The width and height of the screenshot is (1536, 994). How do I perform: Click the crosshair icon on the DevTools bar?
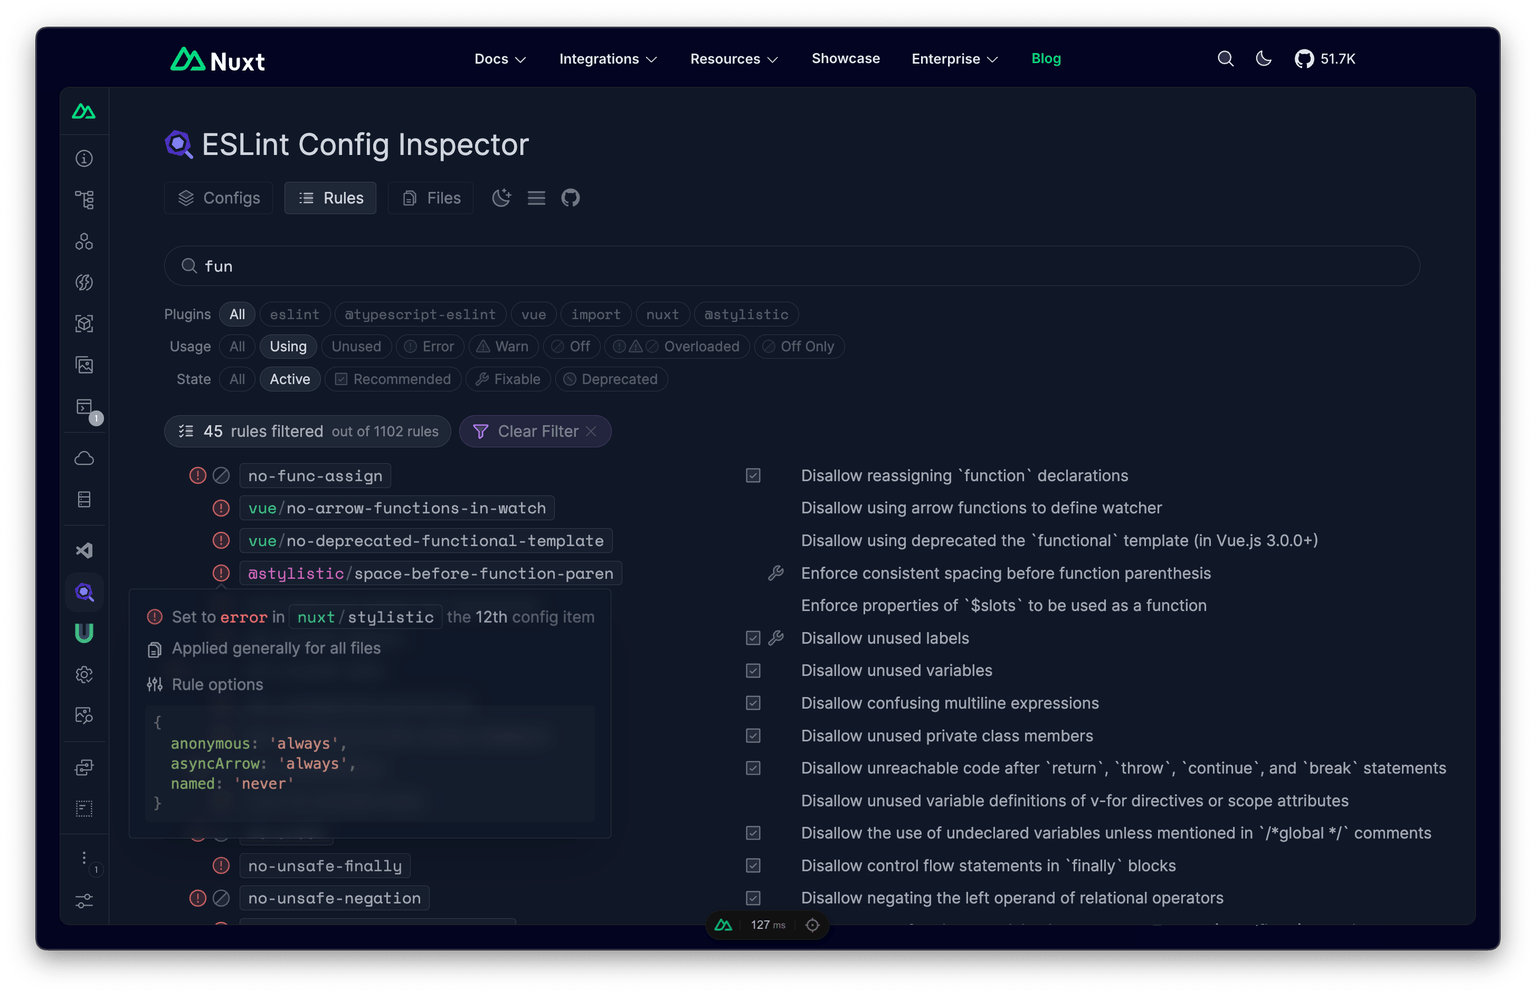click(x=813, y=924)
